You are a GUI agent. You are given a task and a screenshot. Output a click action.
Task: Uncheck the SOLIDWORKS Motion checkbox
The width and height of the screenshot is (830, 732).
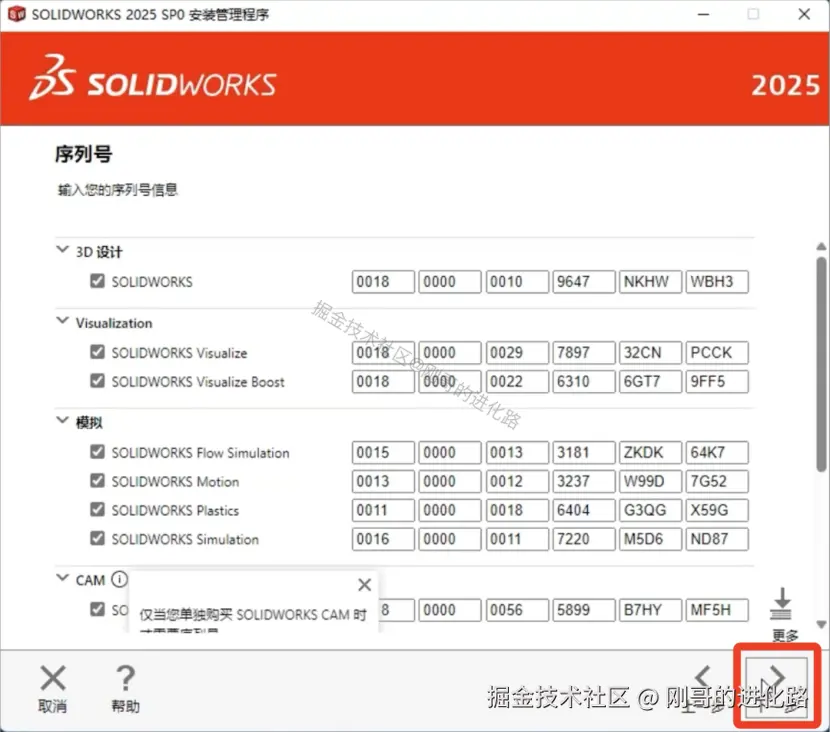coord(97,481)
